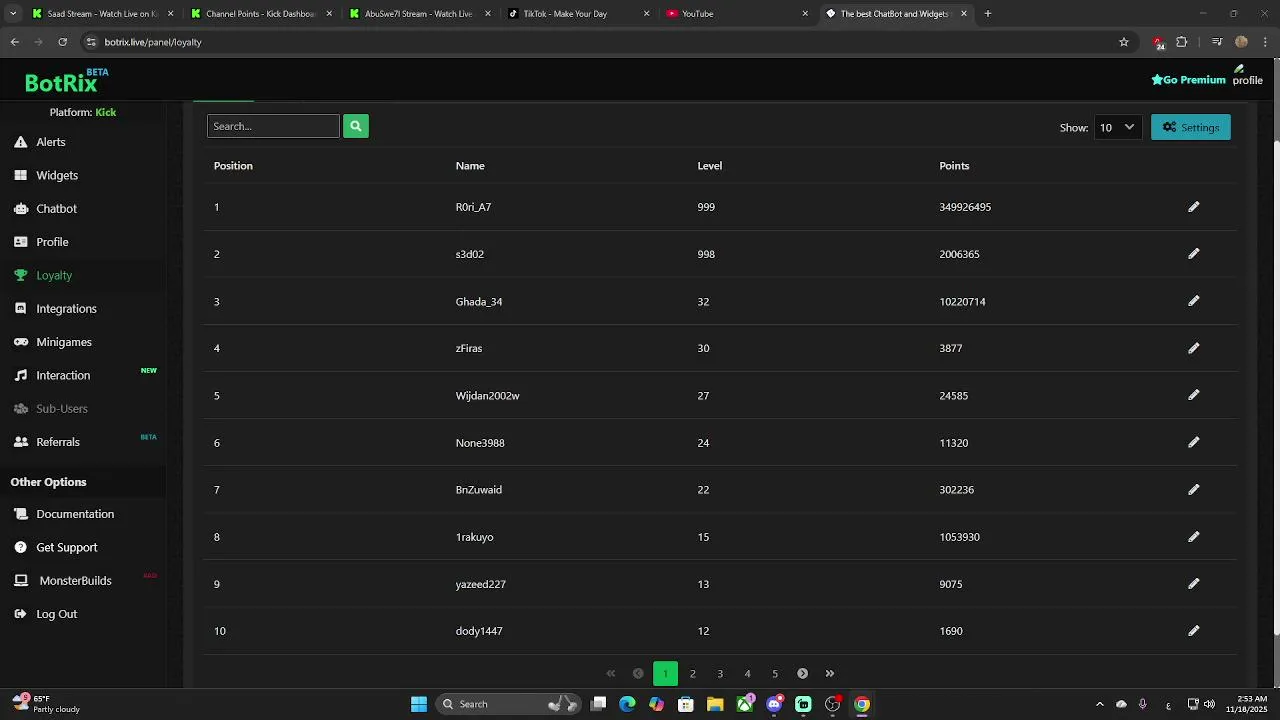The width and height of the screenshot is (1280, 720).
Task: Edit dody1447 row pencil icon
Action: click(1193, 631)
